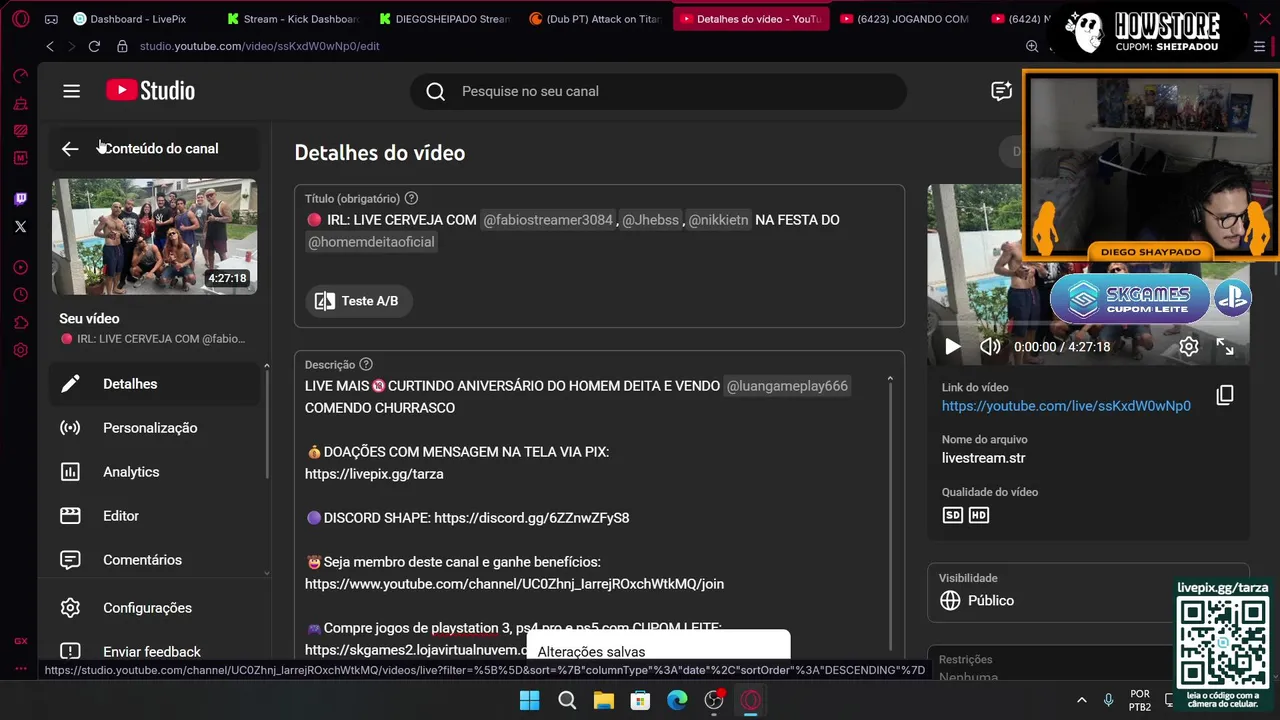This screenshot has height=720, width=1280.
Task: Reload the page with the refresh icon
Action: coord(94,46)
